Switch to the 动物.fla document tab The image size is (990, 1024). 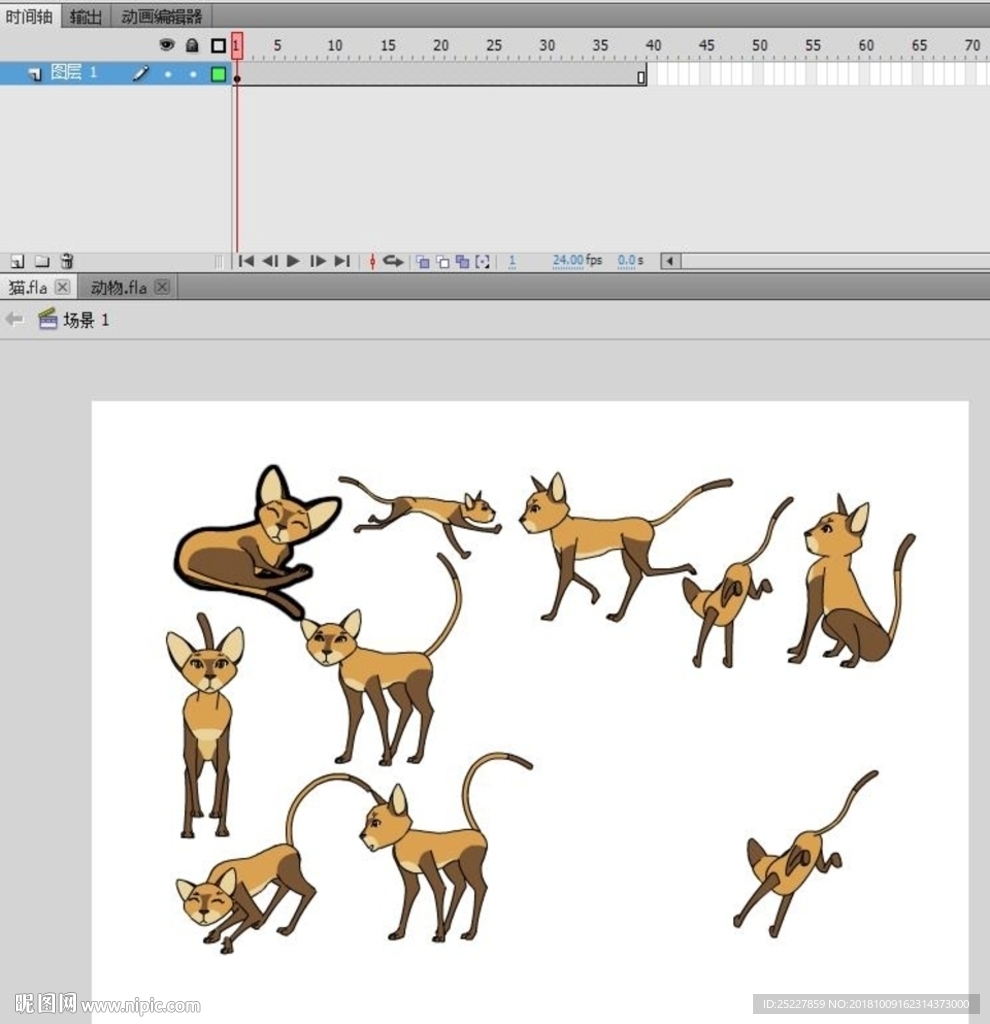[118, 287]
